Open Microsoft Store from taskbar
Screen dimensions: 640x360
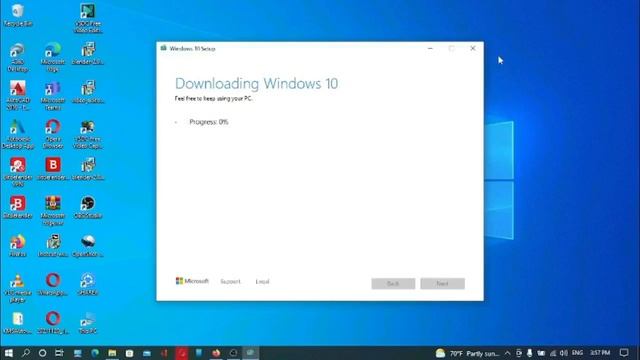(x=129, y=353)
